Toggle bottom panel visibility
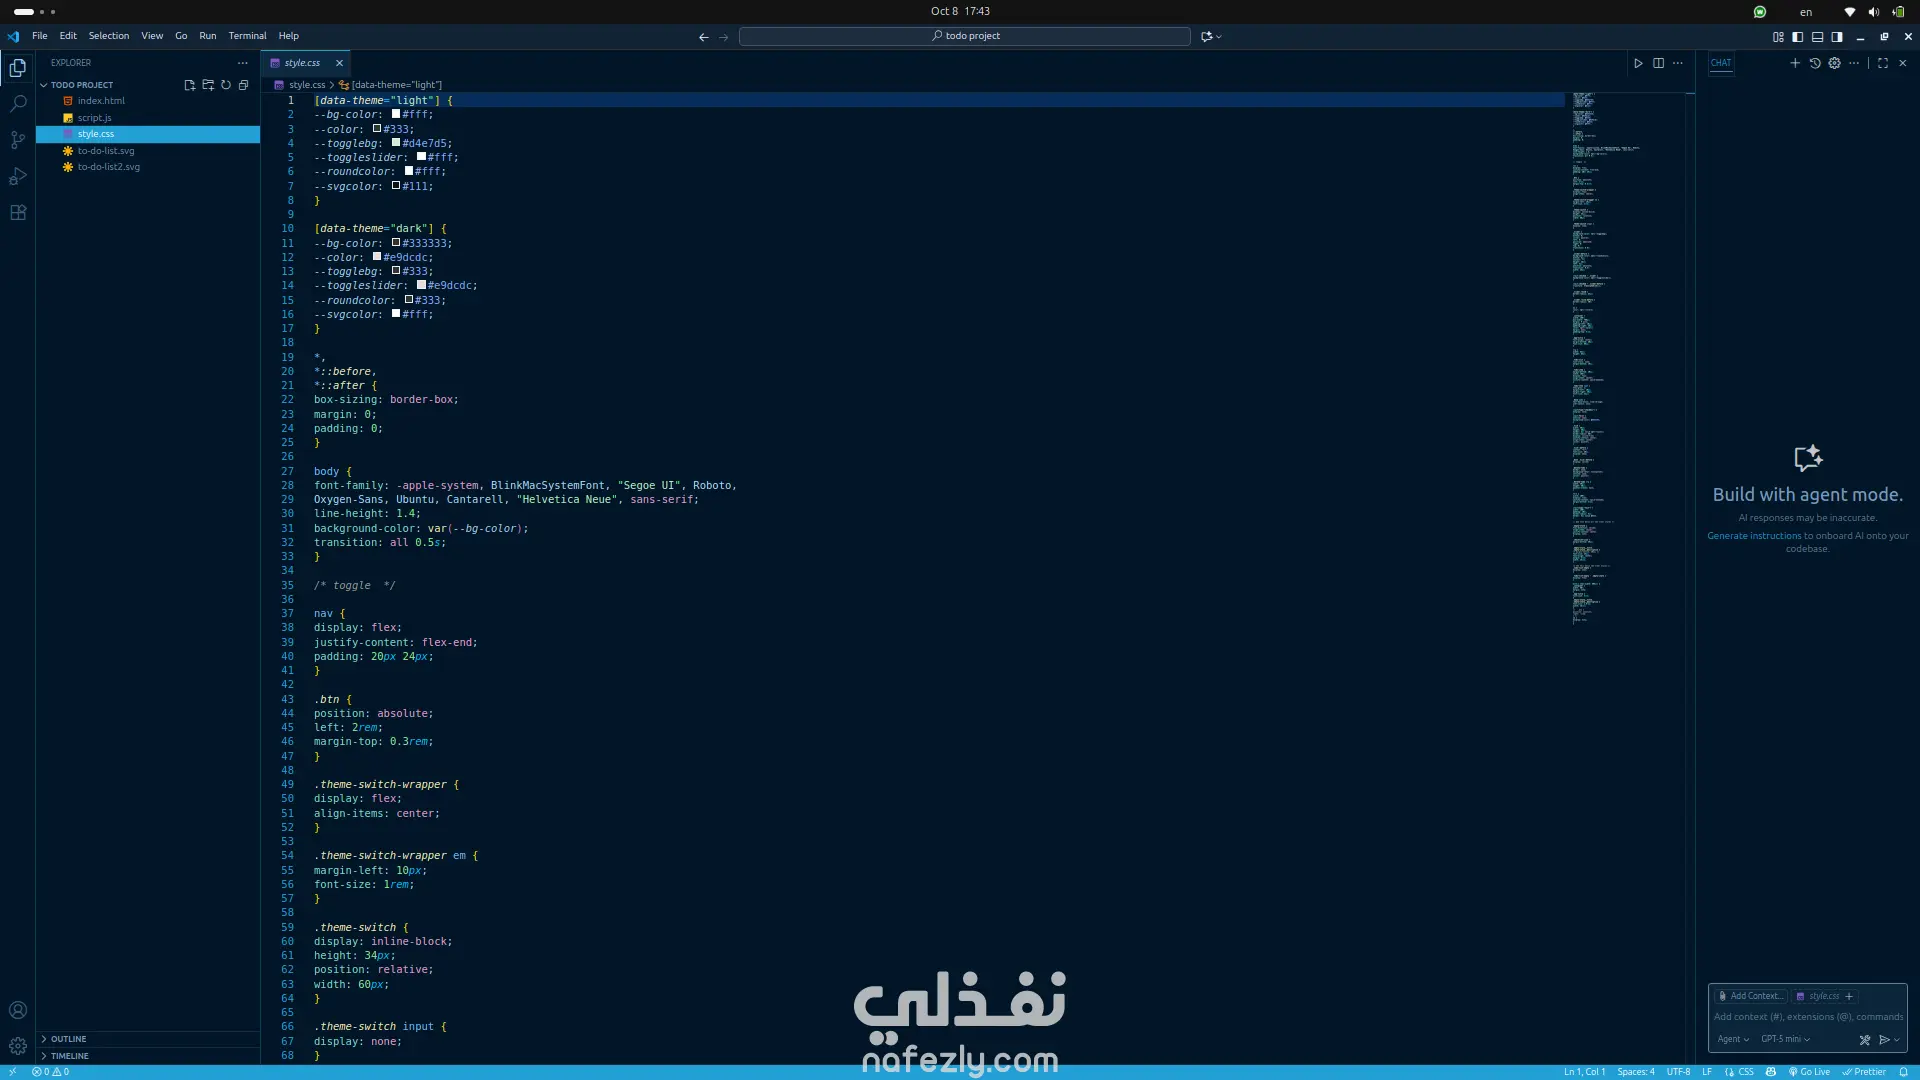 [x=1817, y=37]
